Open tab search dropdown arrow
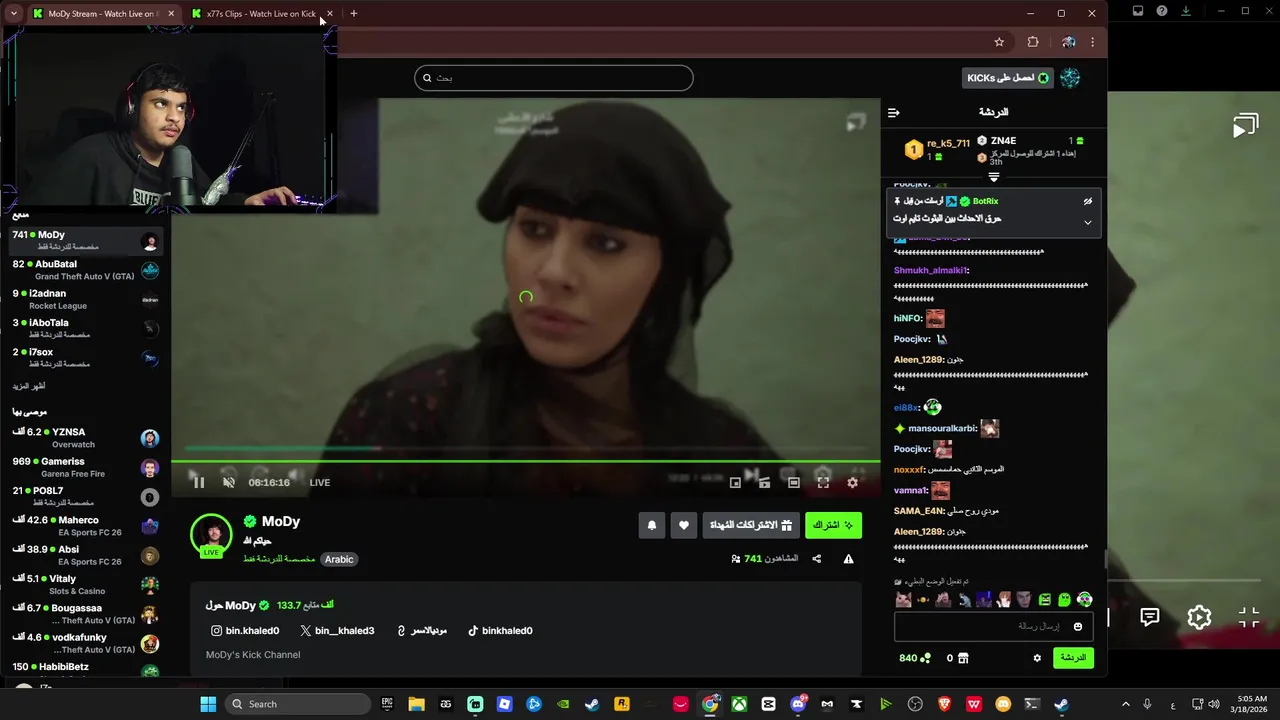1280x720 pixels. tap(13, 14)
